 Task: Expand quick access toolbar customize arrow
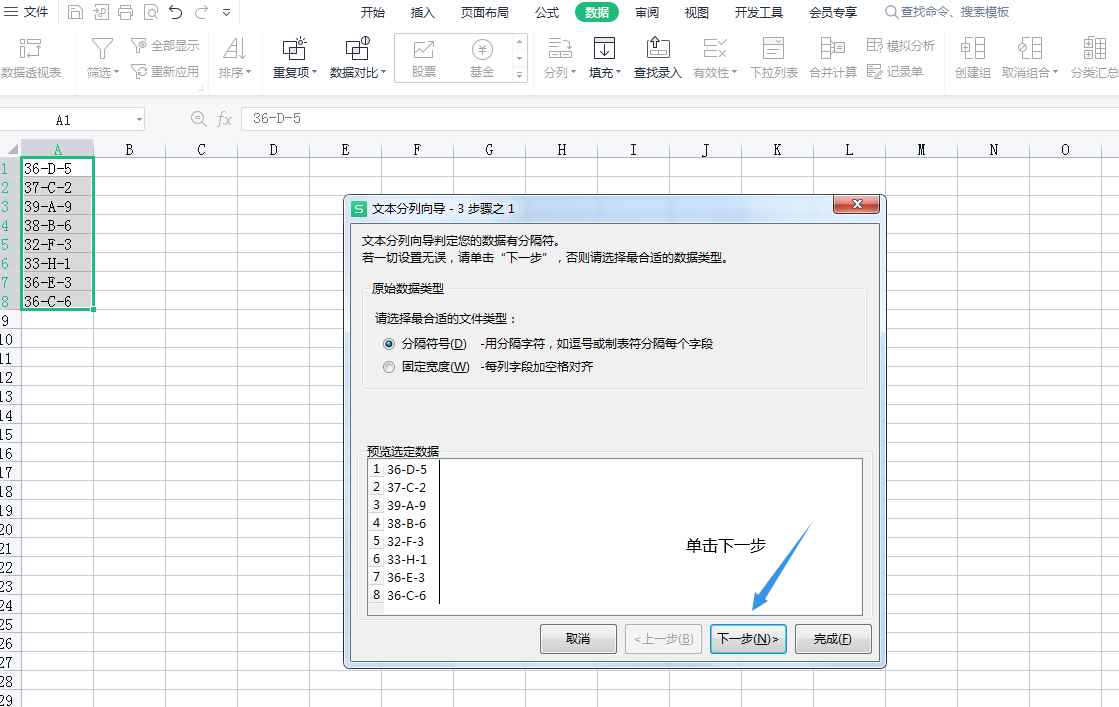pyautogui.click(x=226, y=12)
